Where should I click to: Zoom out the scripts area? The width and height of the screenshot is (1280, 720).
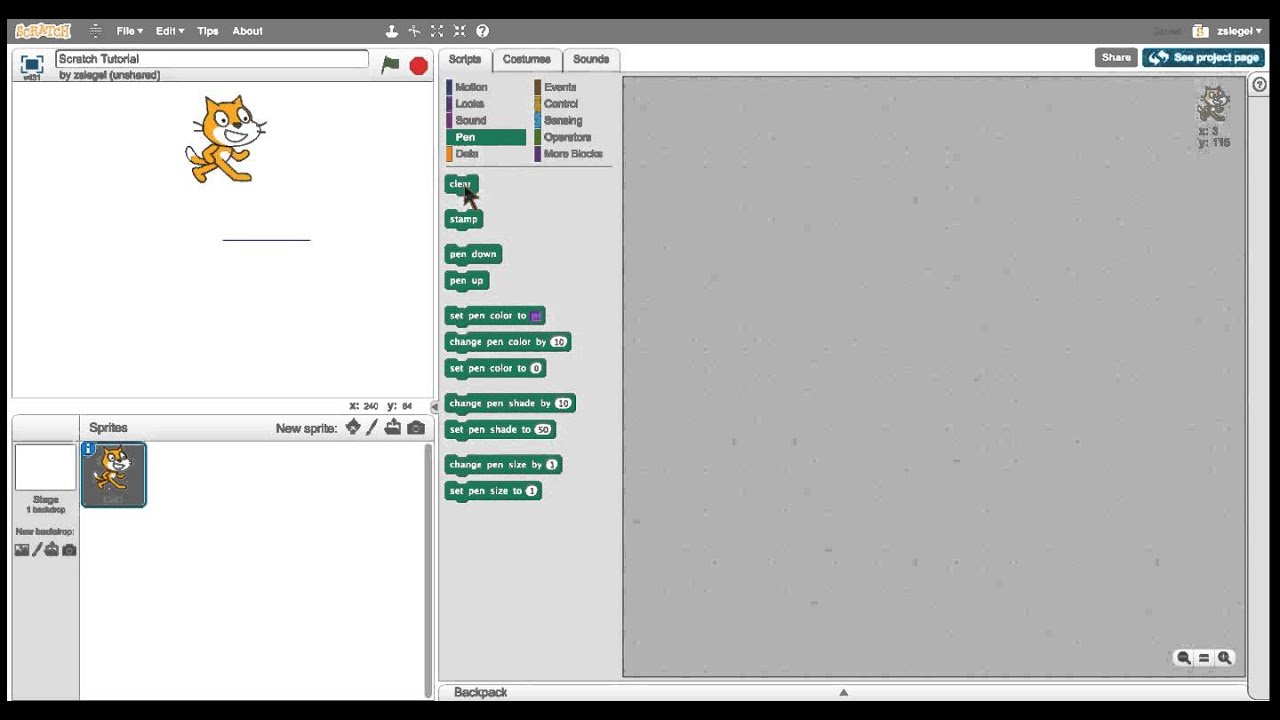point(1184,658)
